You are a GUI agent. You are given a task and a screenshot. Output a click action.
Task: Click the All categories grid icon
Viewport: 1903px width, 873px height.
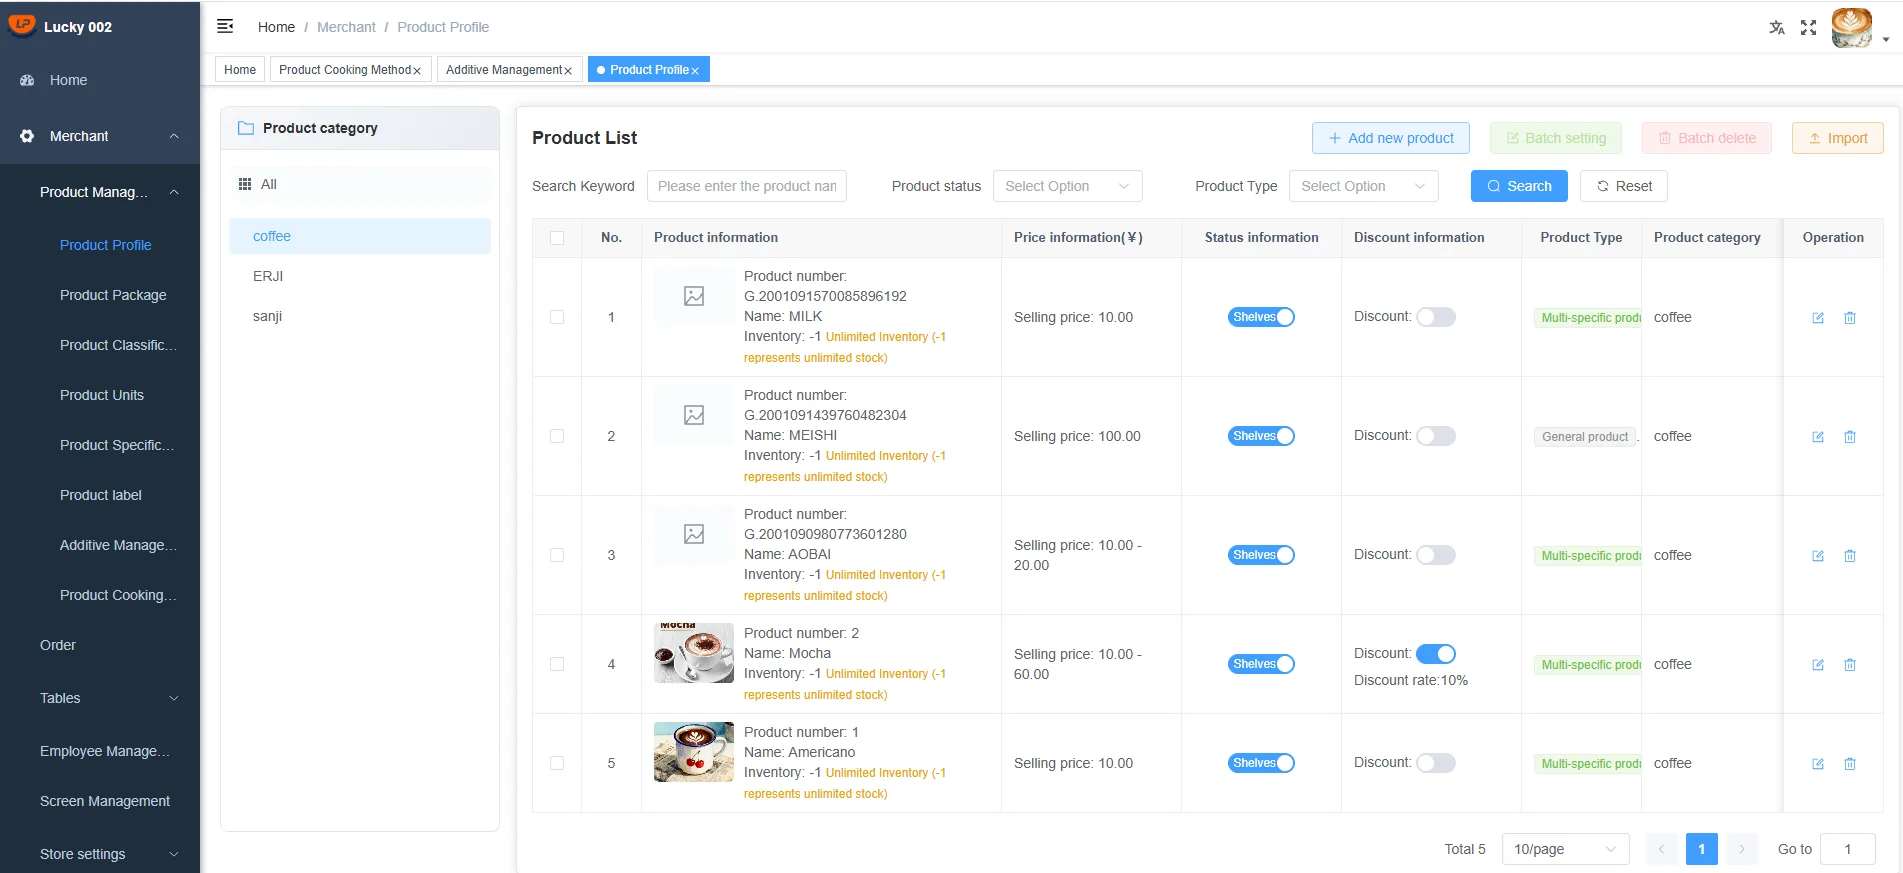[x=245, y=184]
